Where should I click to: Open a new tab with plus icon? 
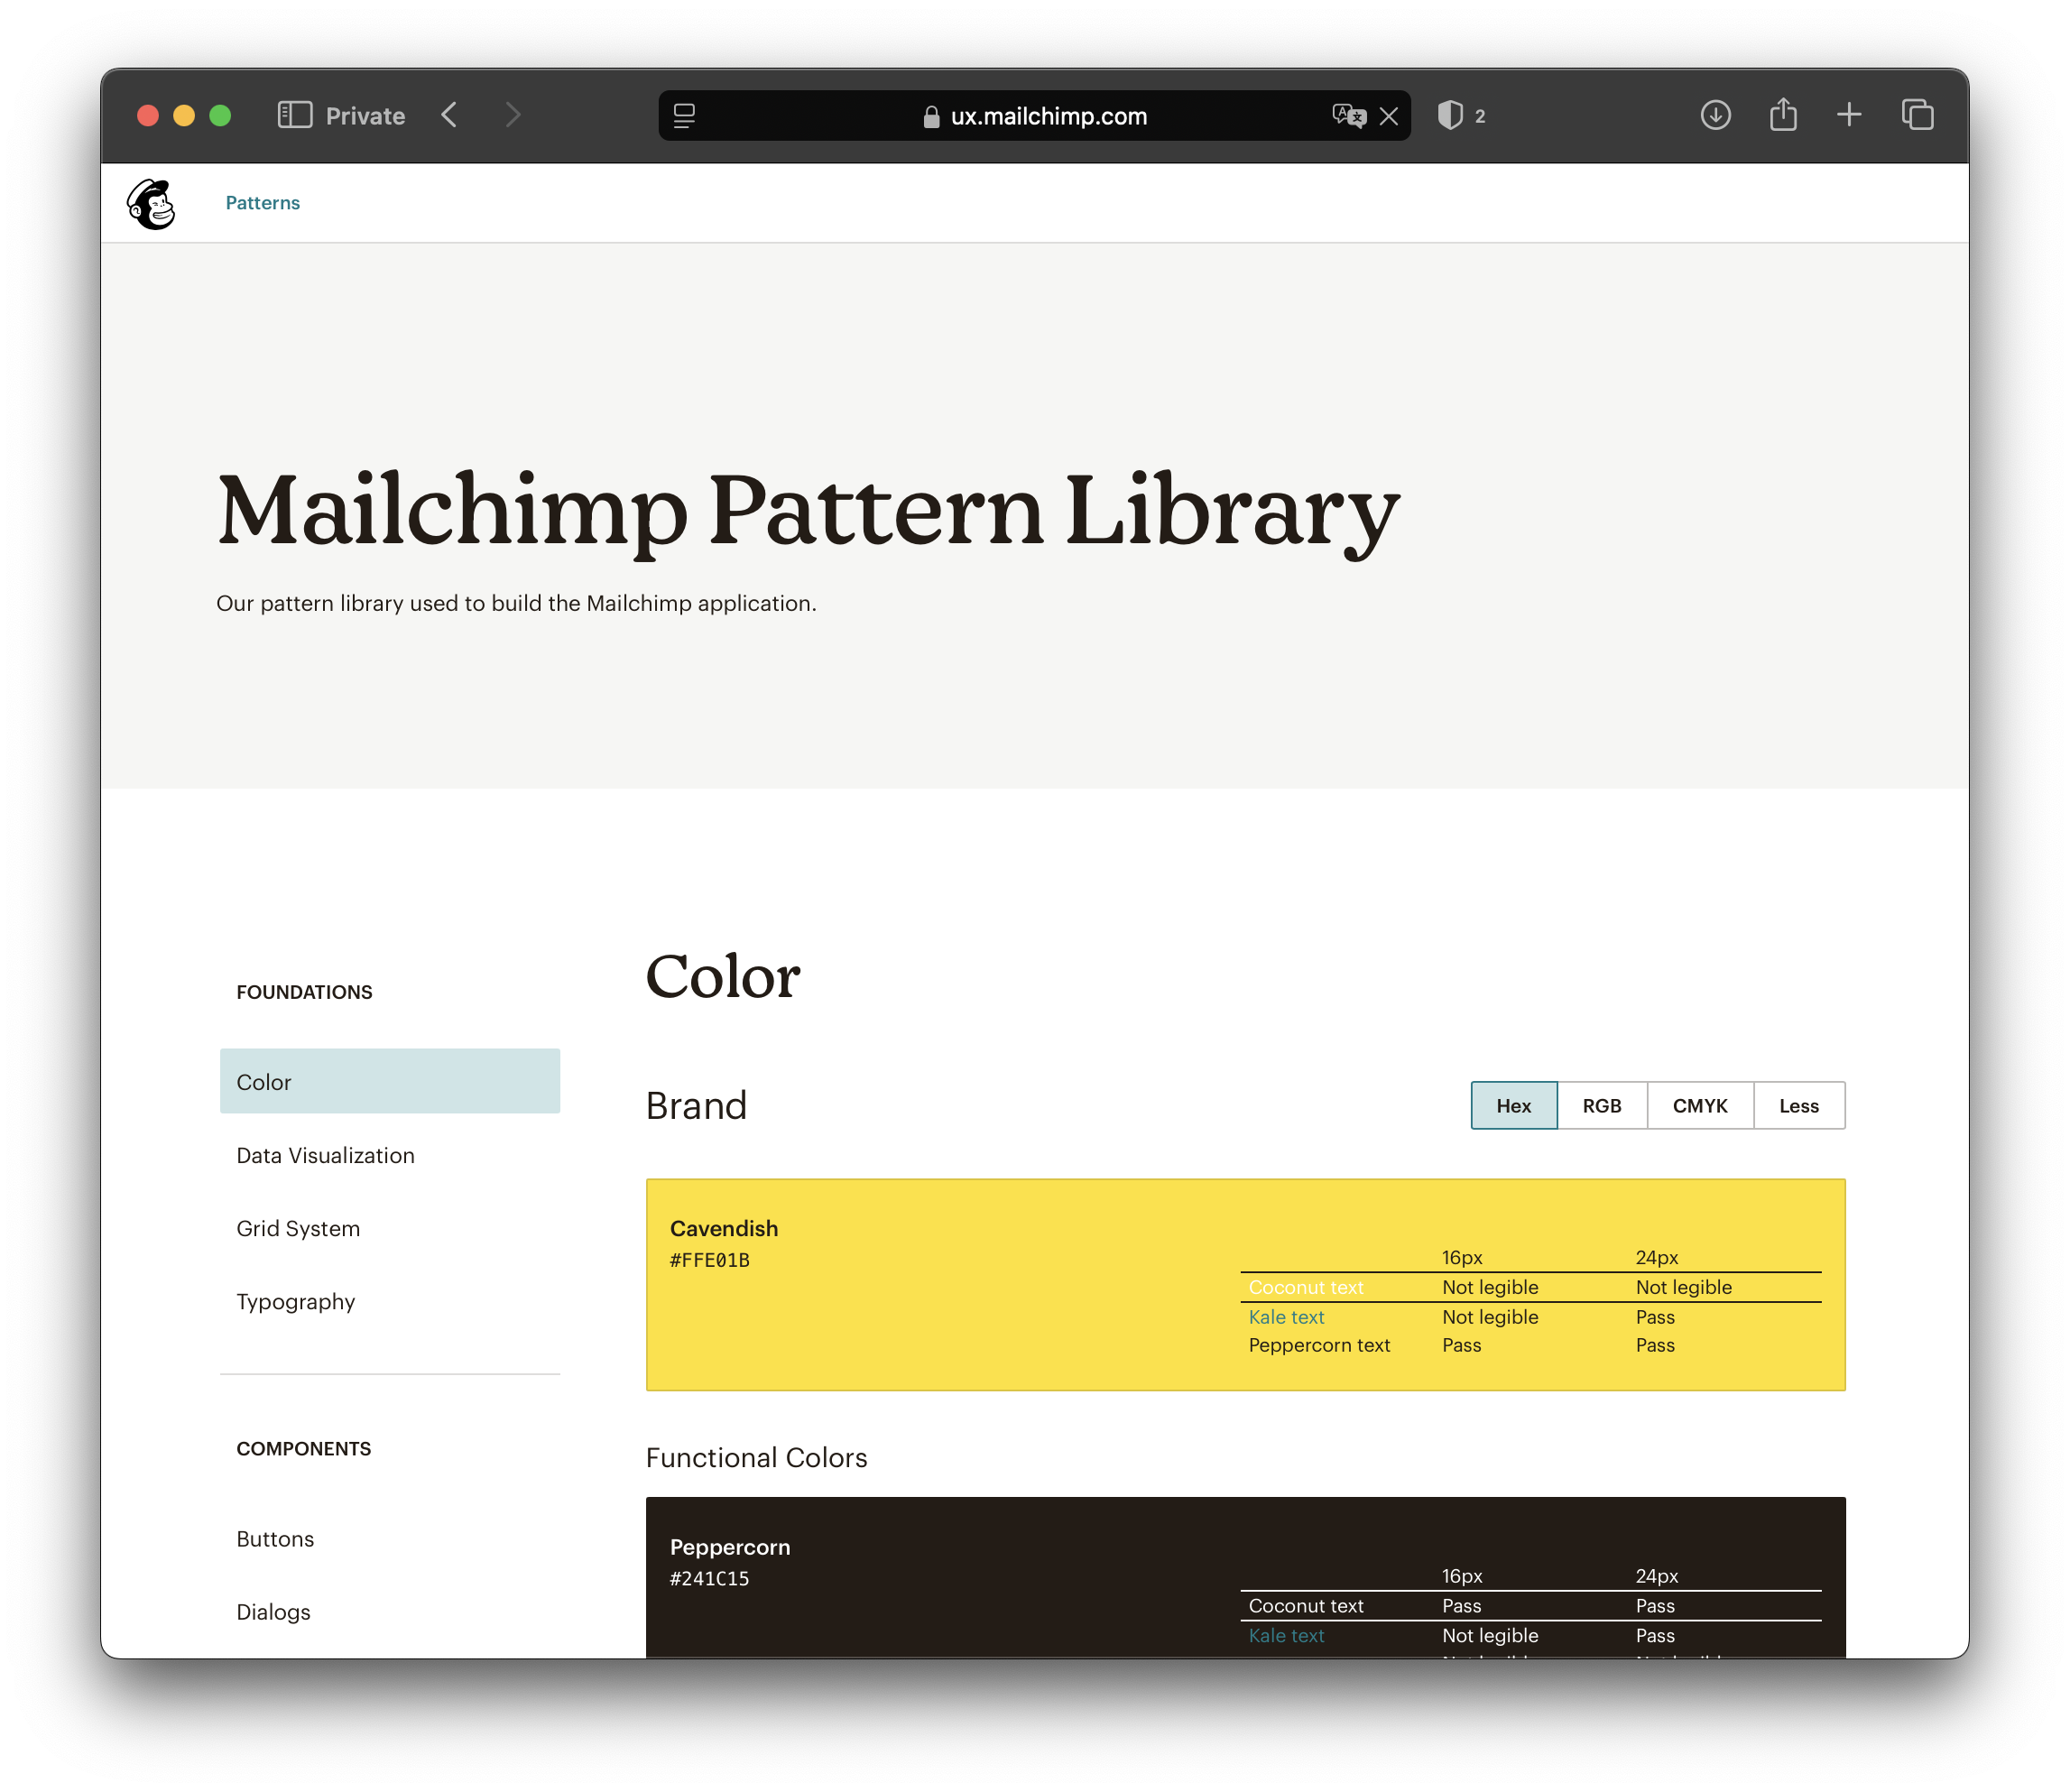click(x=1849, y=115)
